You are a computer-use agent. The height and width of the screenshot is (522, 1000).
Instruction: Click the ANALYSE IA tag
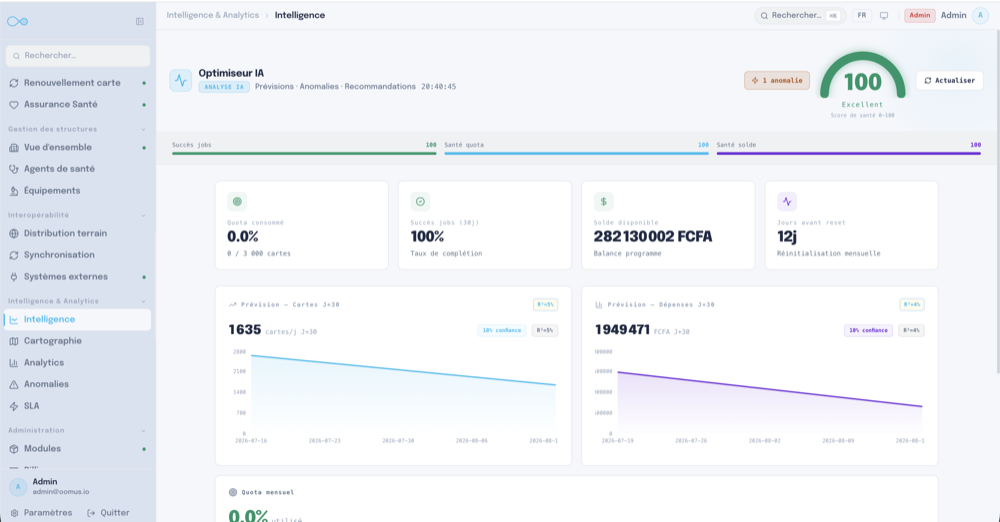[x=224, y=87]
